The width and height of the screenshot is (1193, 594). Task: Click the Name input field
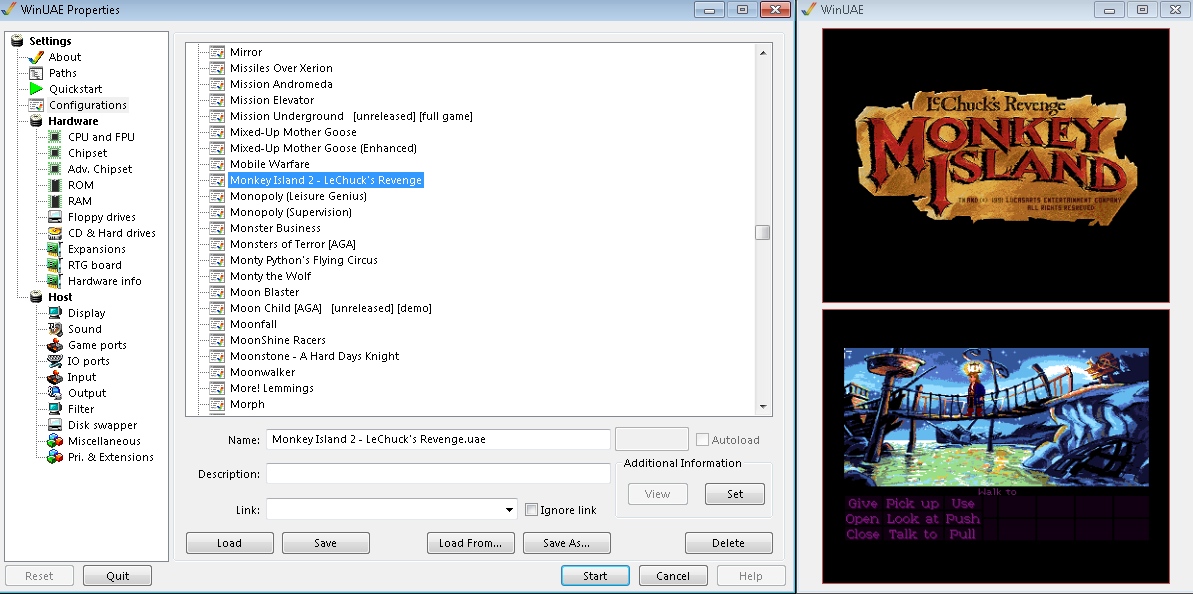tap(438, 440)
